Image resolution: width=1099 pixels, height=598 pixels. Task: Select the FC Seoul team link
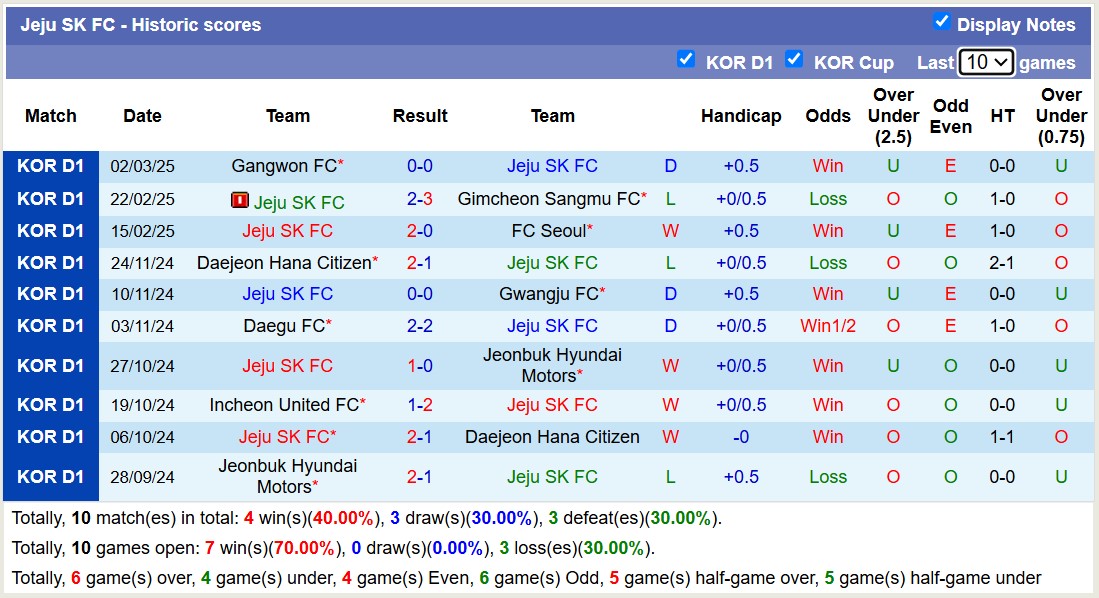[x=548, y=231]
